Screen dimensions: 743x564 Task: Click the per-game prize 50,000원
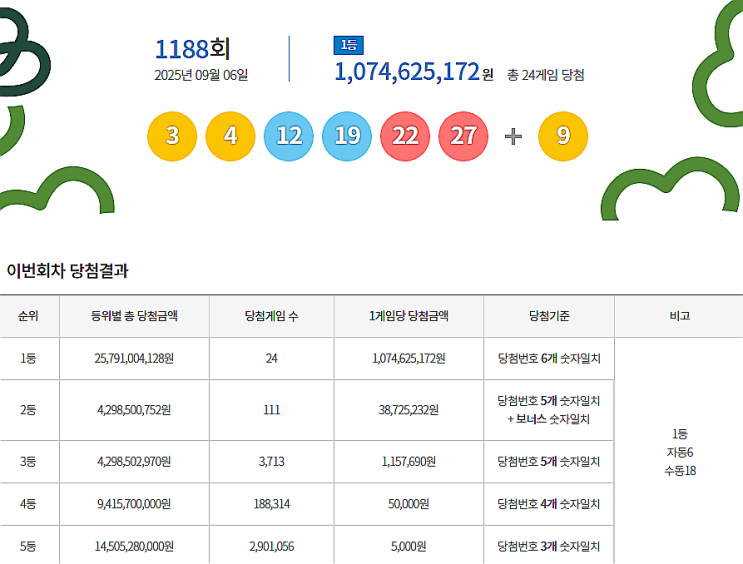click(x=408, y=503)
